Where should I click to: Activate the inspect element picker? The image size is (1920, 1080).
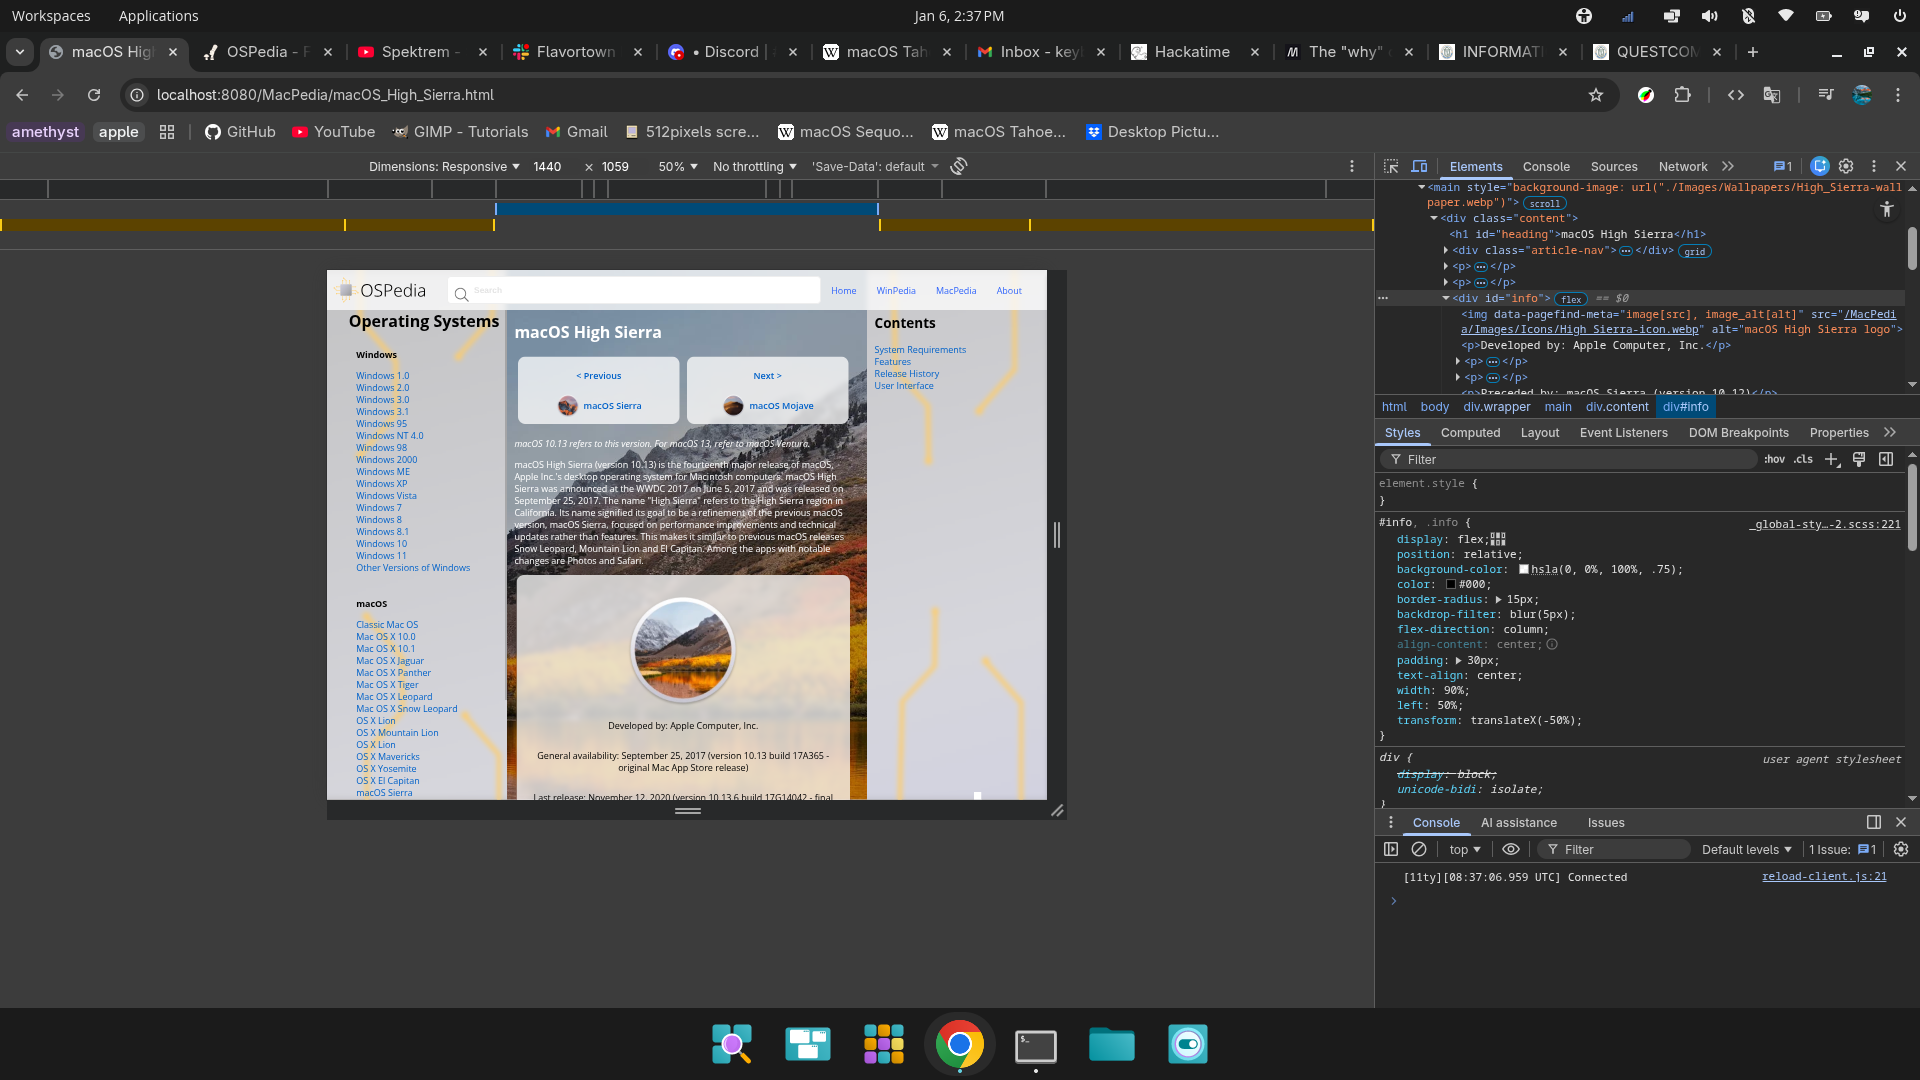coord(1391,167)
